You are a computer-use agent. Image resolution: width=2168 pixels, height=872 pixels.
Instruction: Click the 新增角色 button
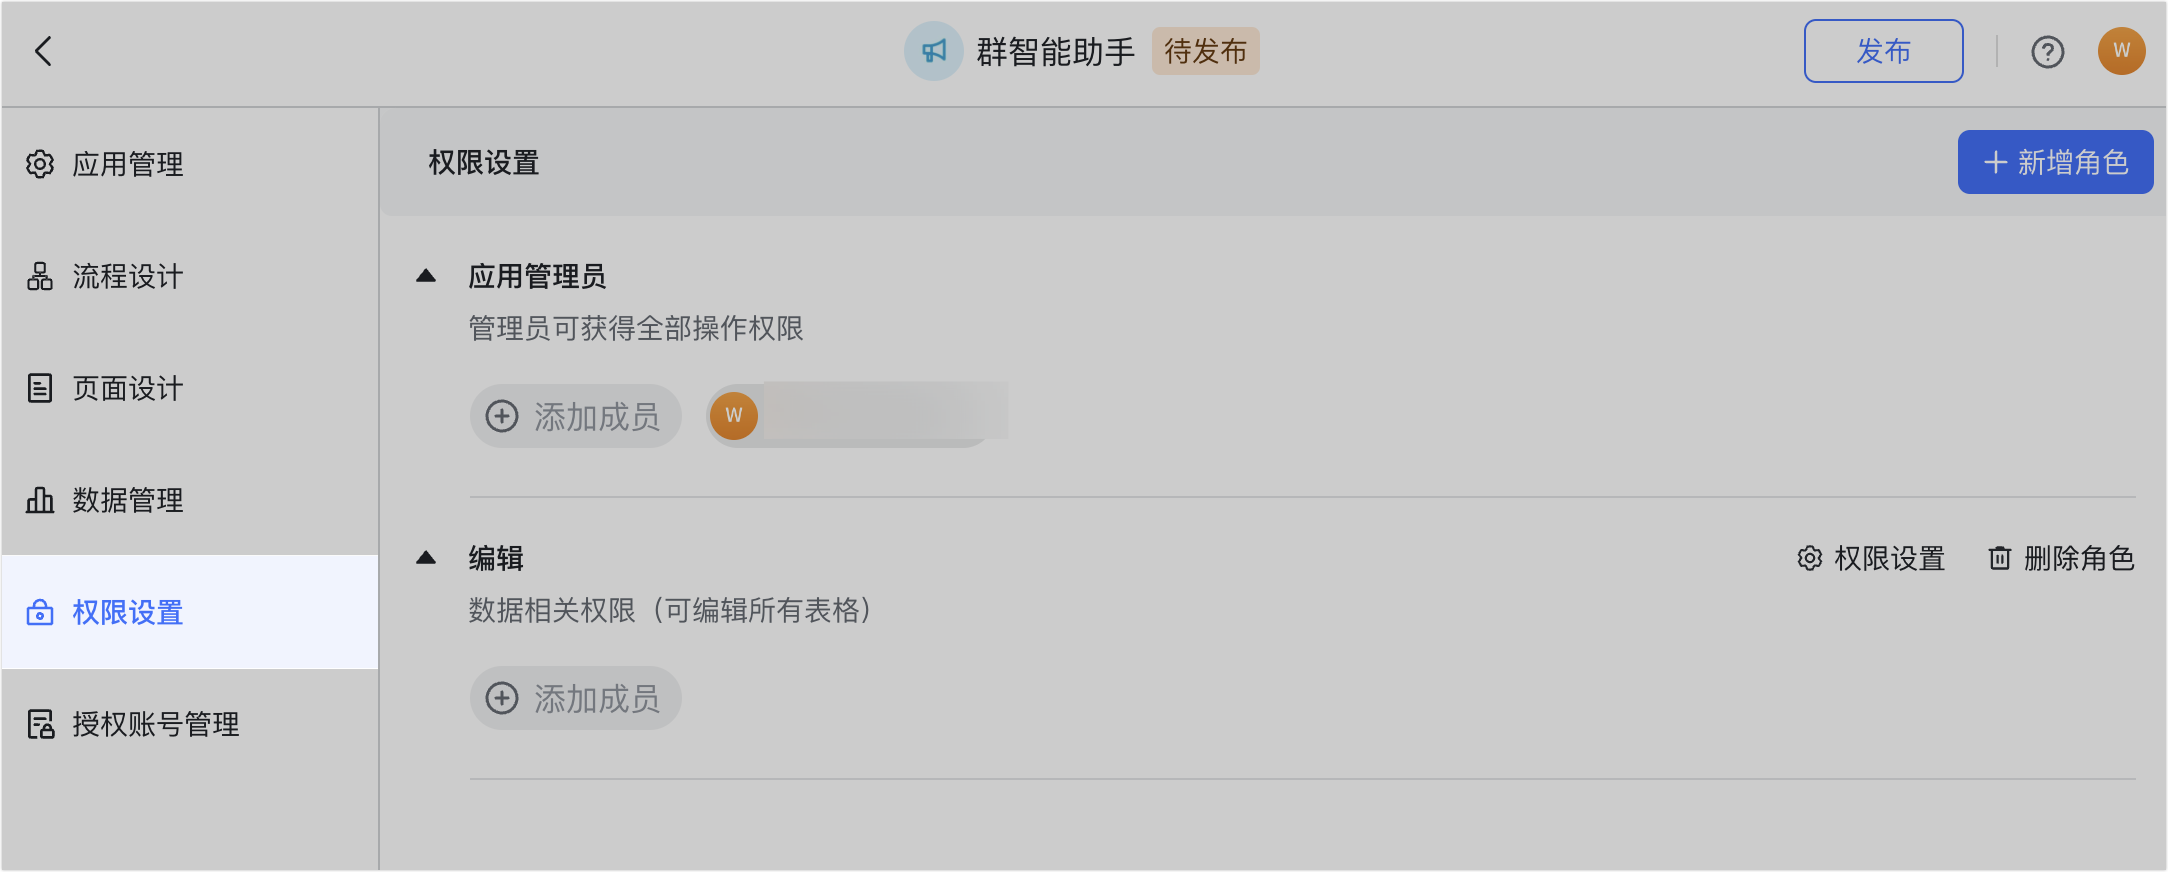click(2055, 162)
